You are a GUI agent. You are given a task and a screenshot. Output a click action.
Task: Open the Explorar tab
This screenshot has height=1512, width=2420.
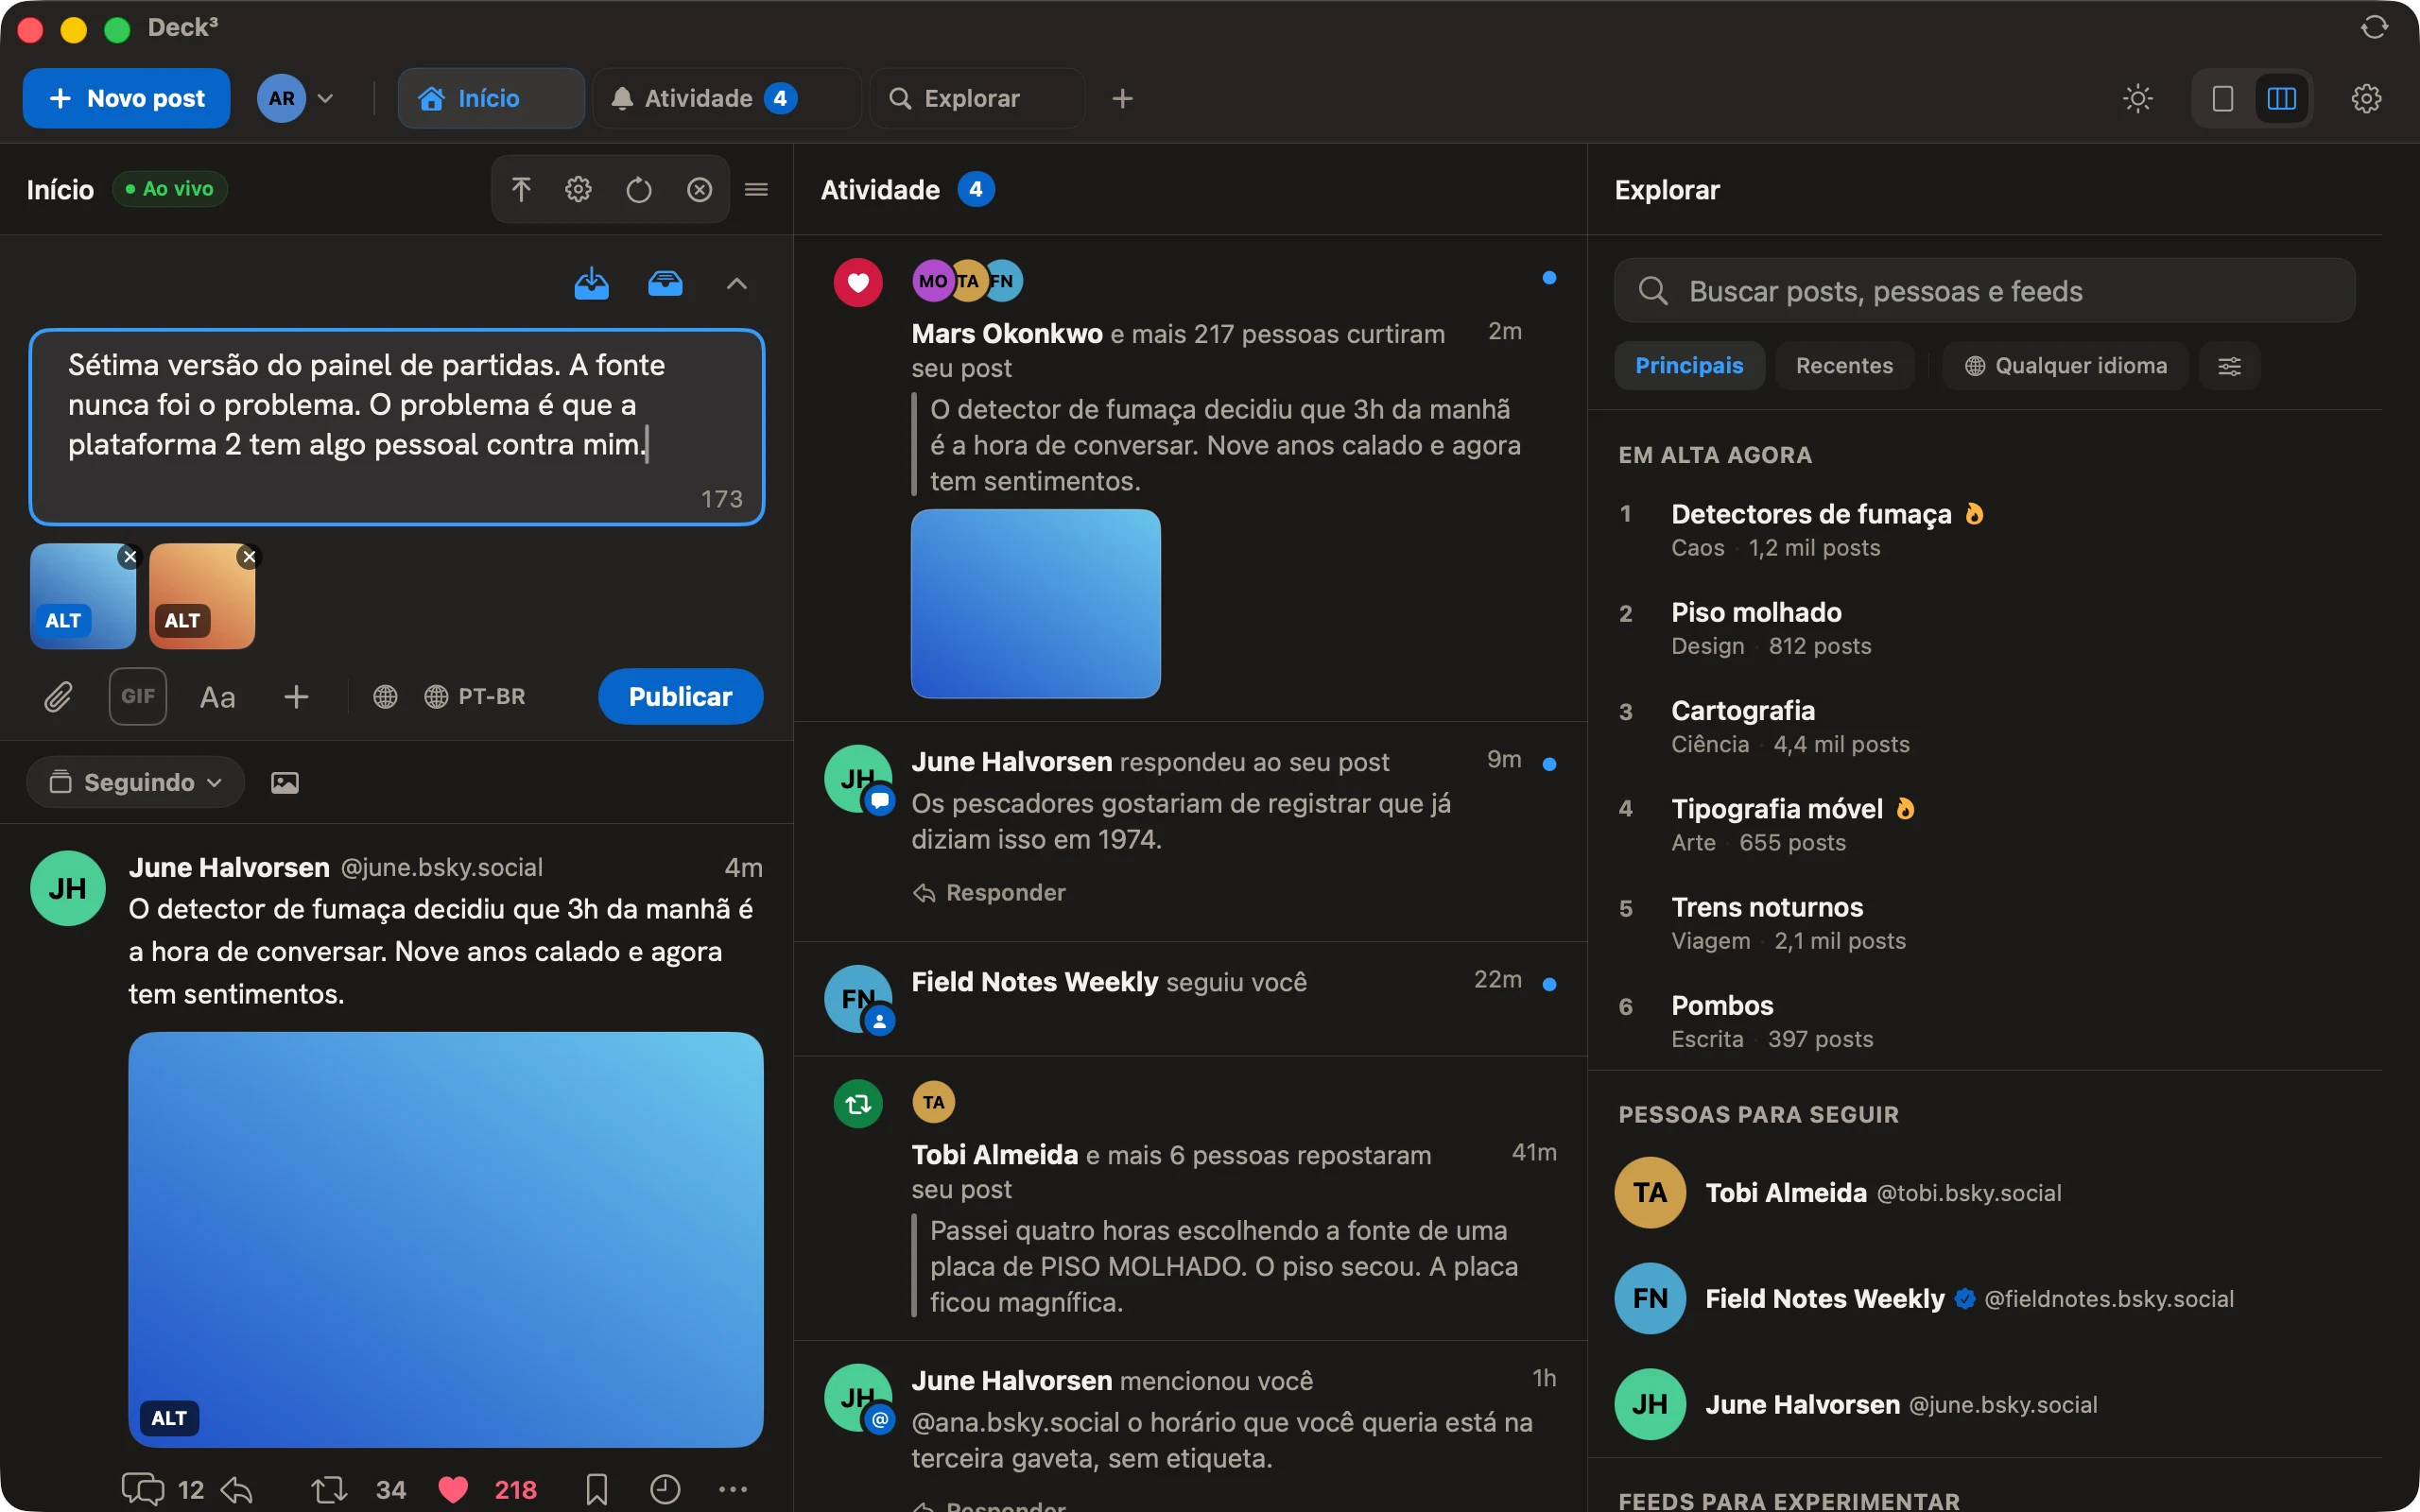coord(977,98)
